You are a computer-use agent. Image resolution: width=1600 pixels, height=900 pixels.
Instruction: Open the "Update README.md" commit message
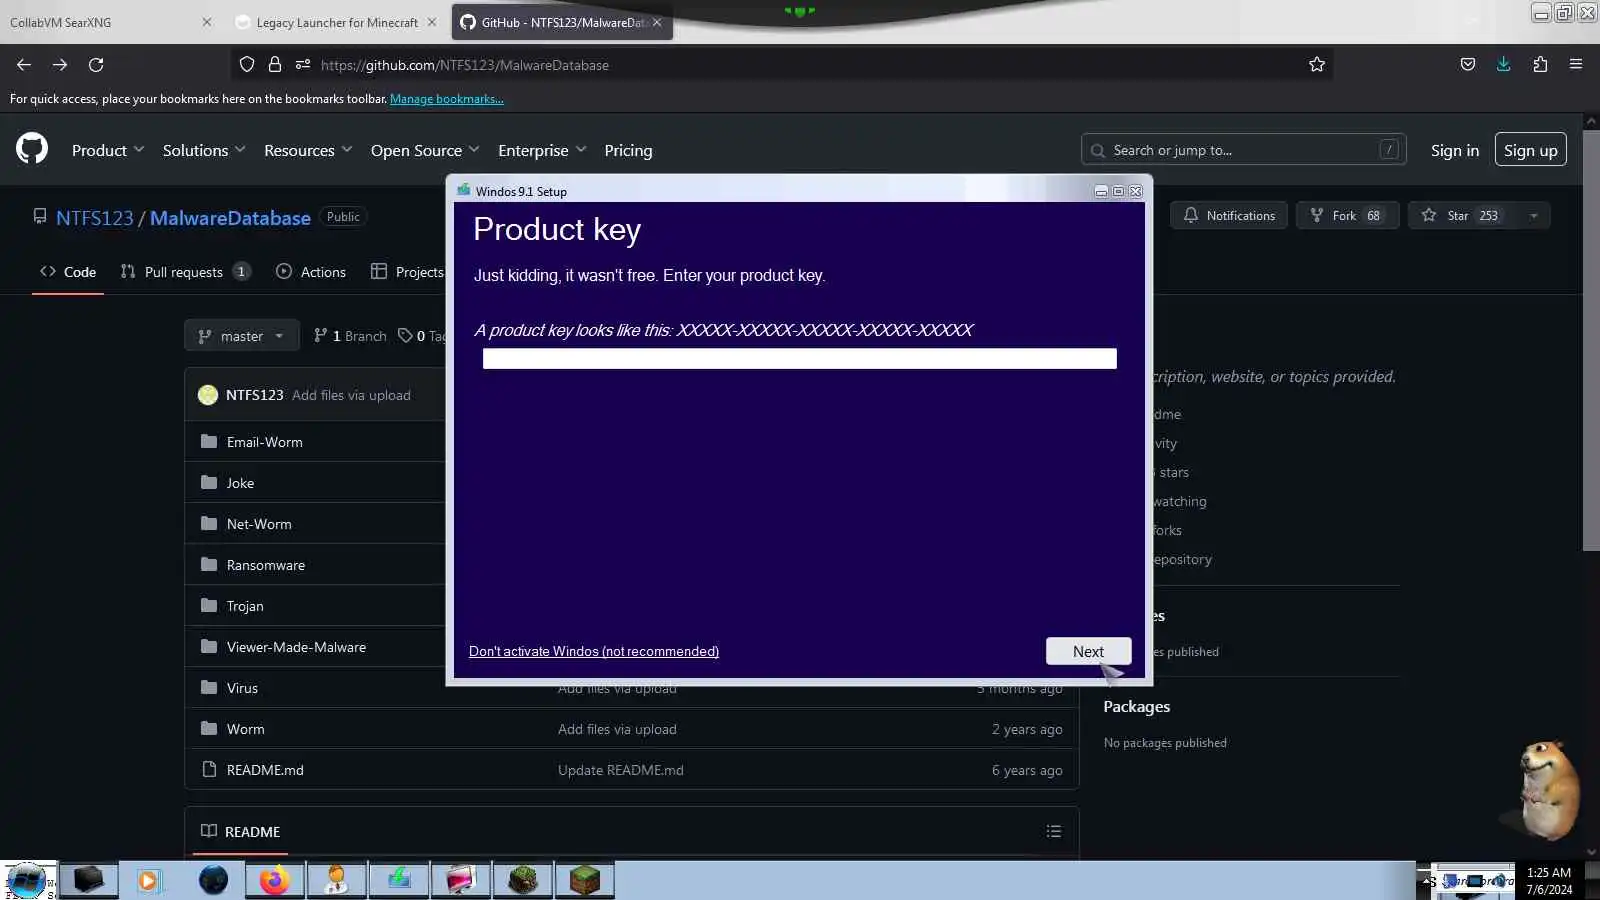point(621,770)
